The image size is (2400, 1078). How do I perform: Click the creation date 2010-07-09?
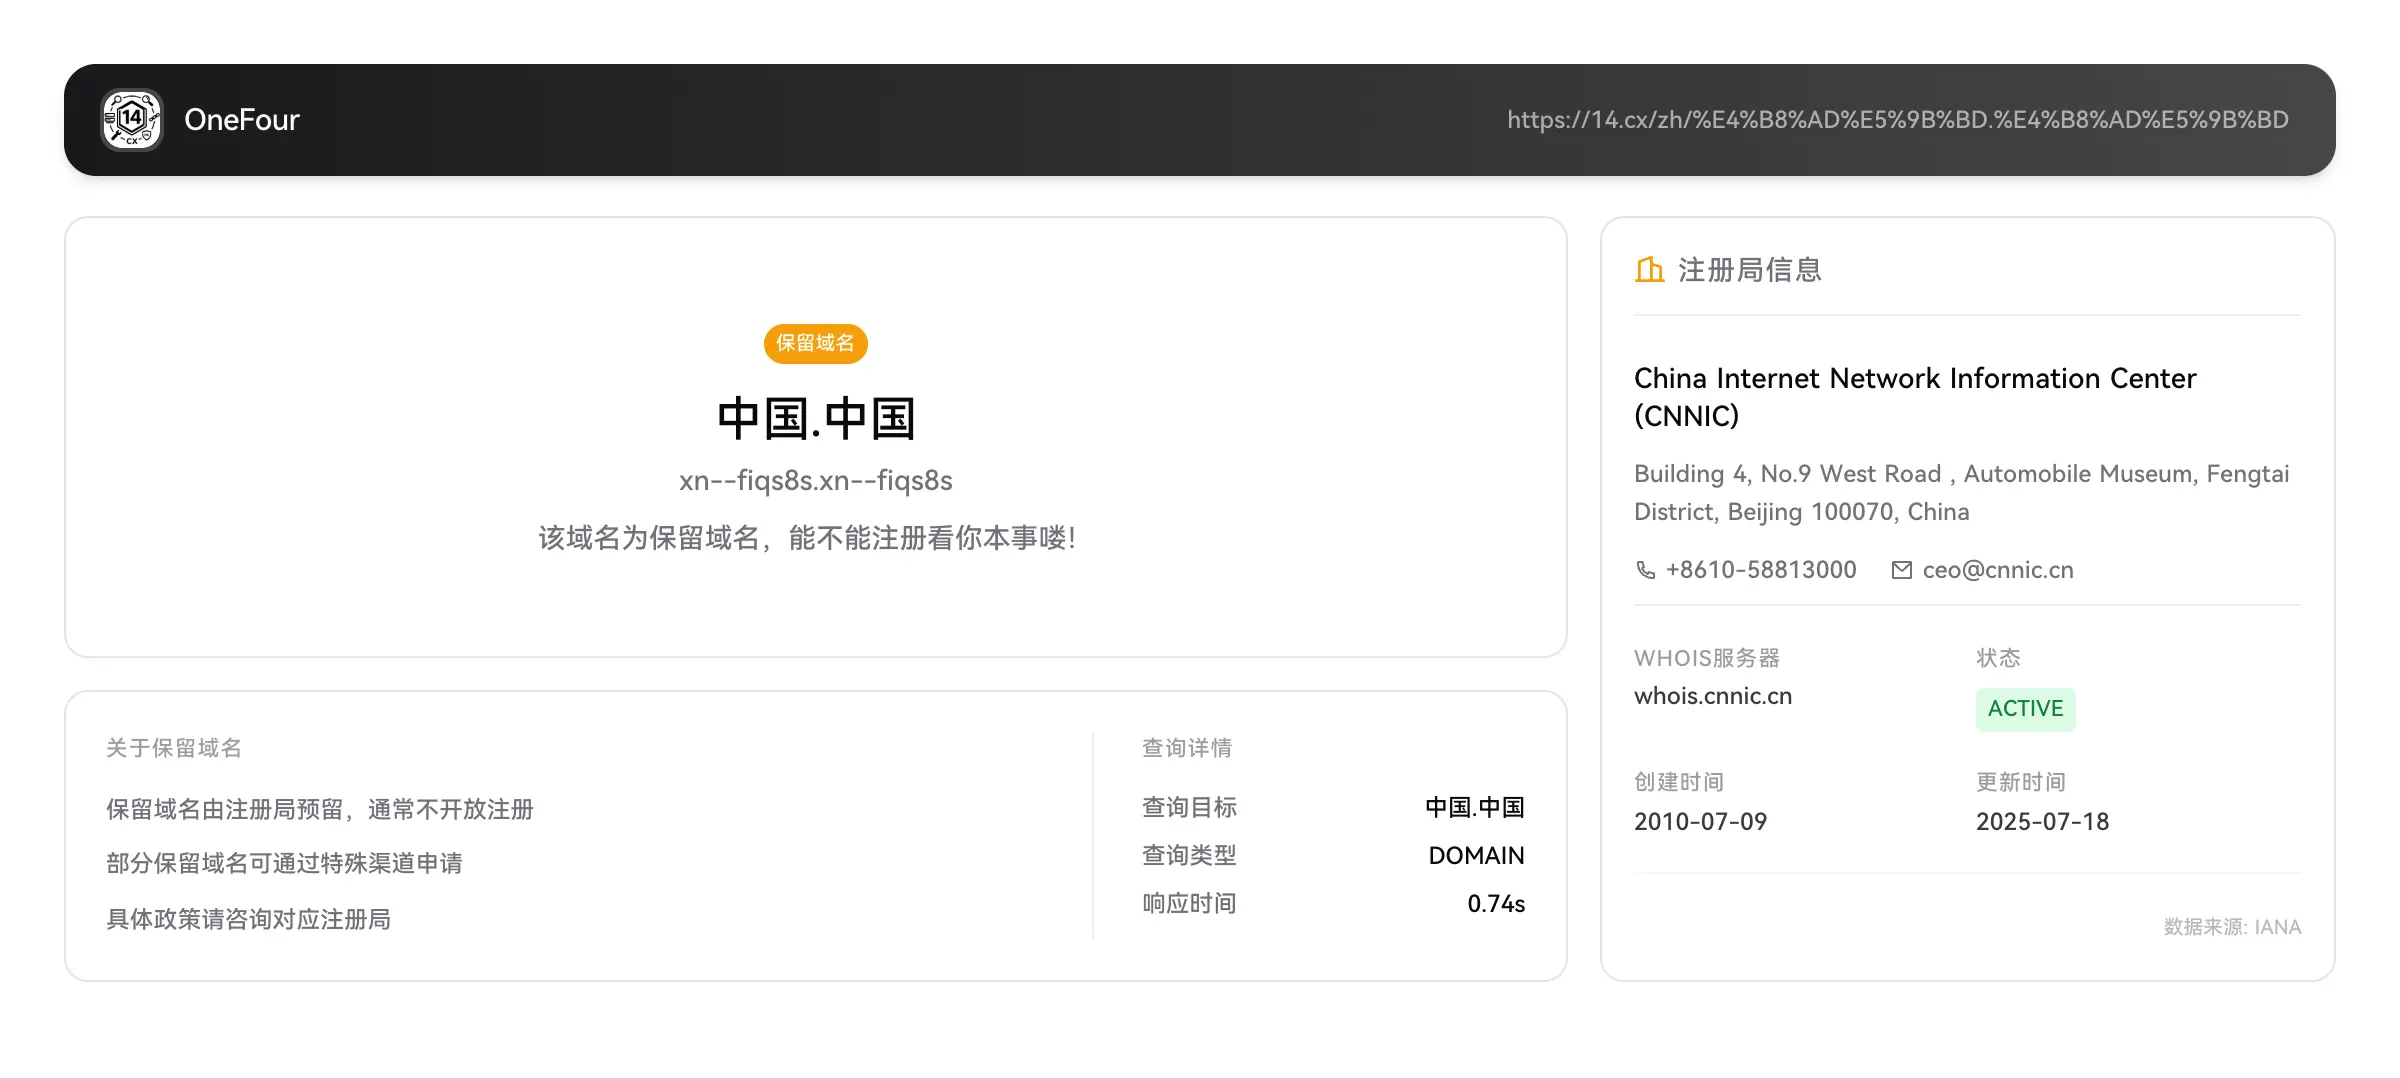click(1701, 822)
